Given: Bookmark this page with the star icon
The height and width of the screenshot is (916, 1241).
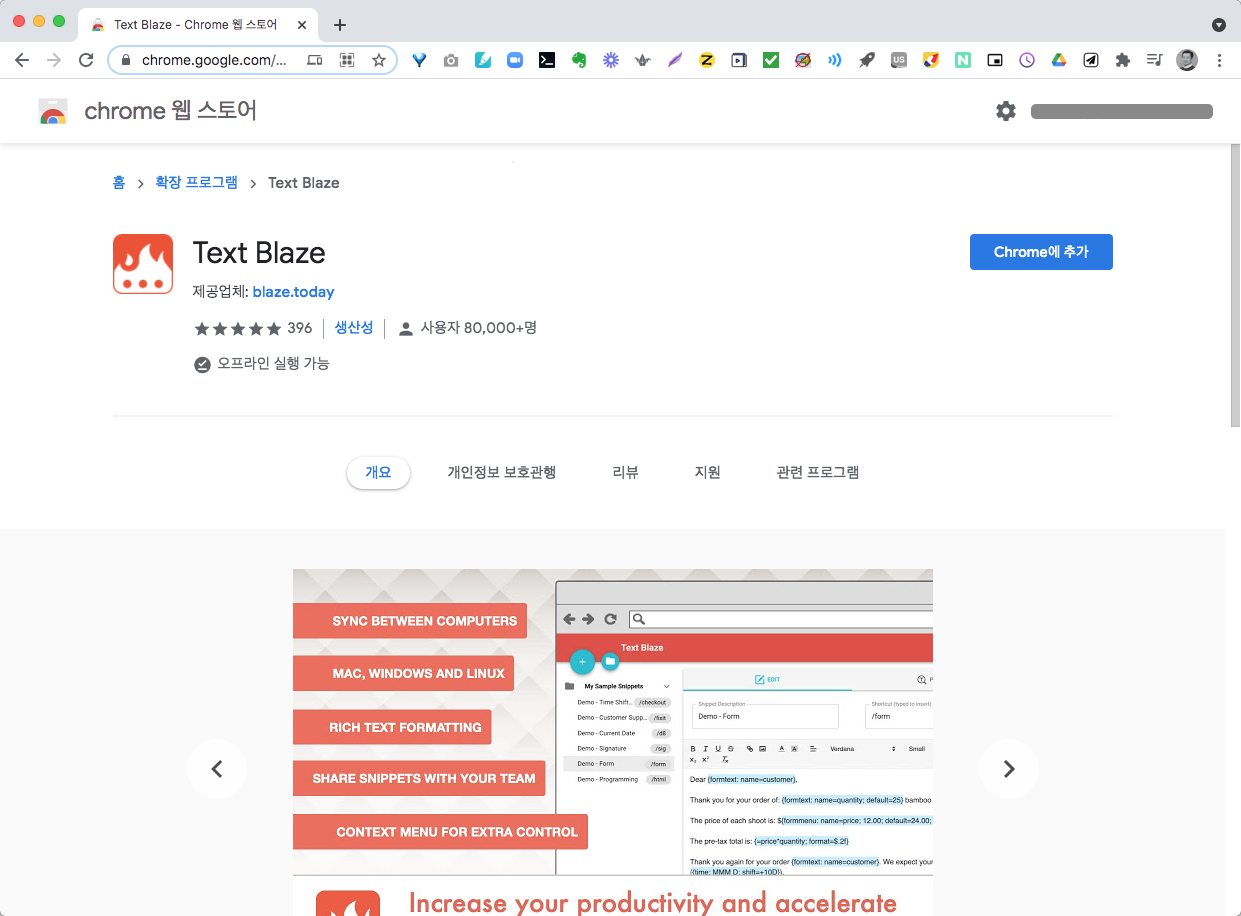Looking at the screenshot, I should point(379,60).
